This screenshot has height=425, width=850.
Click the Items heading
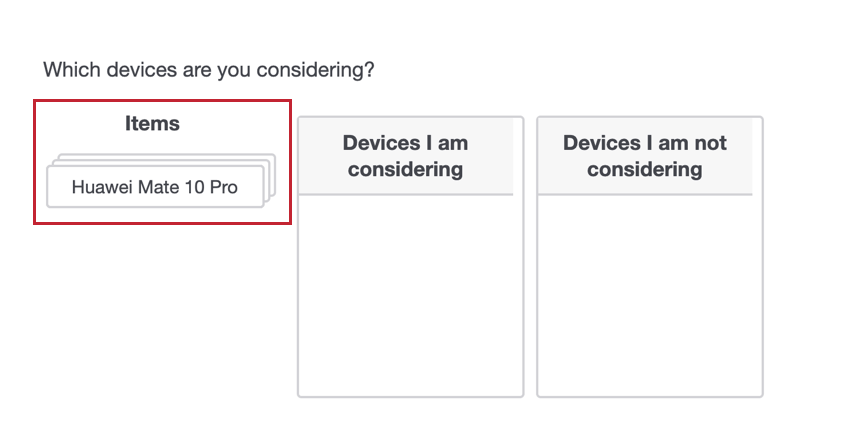[152, 124]
